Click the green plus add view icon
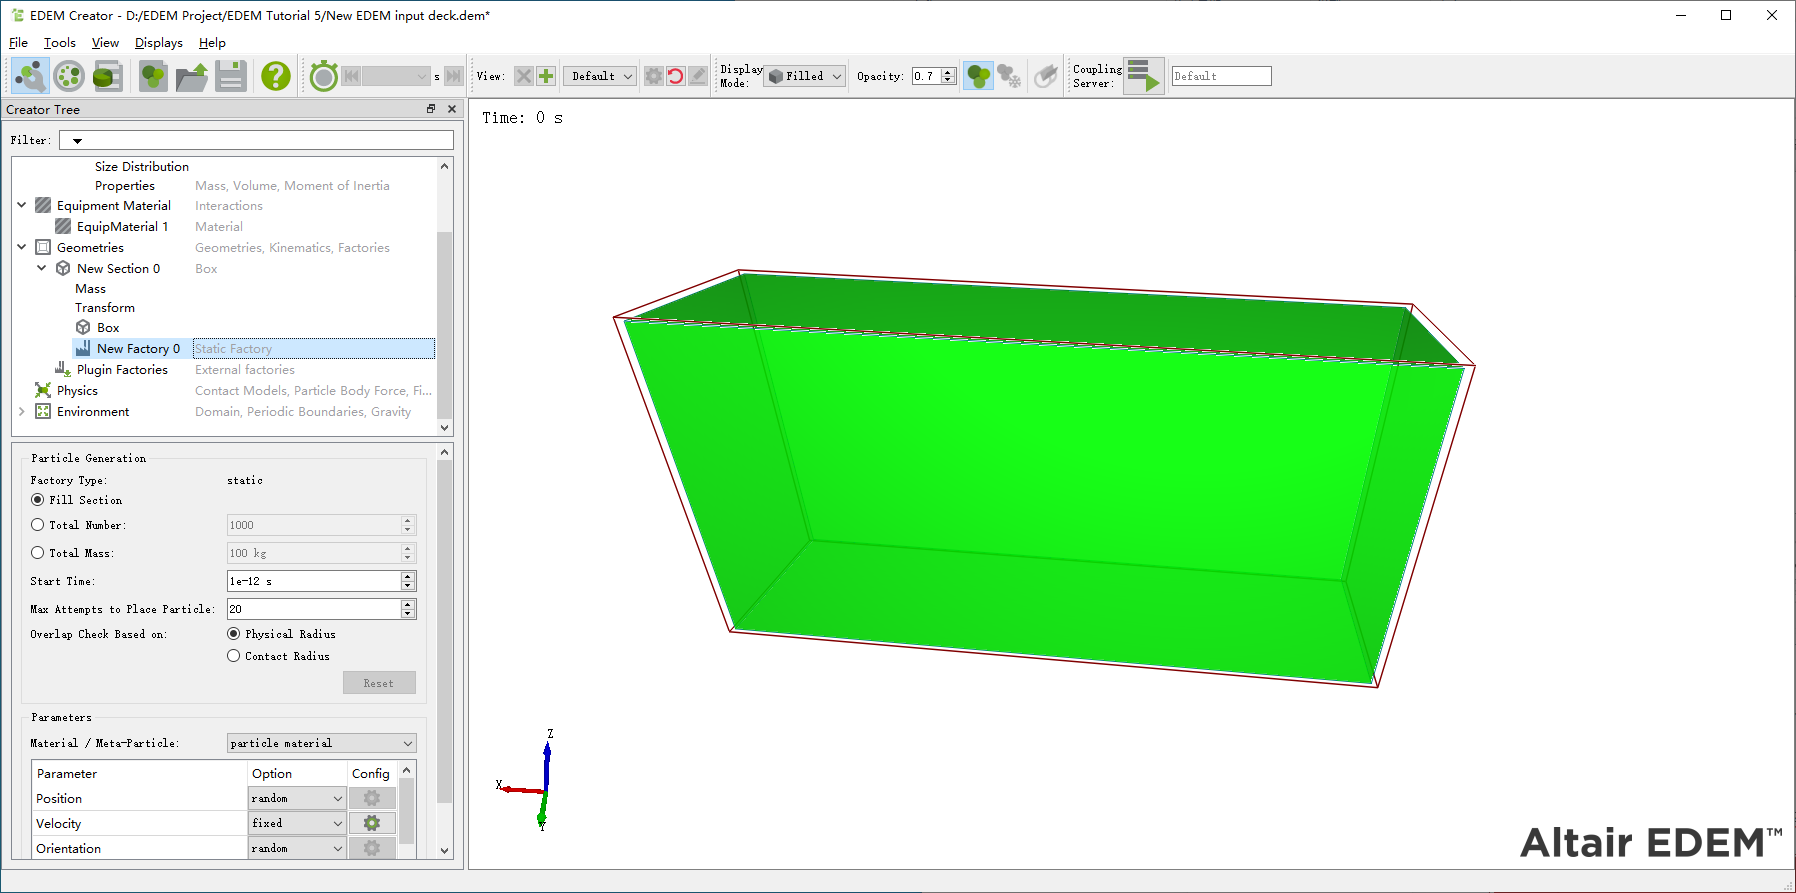 tap(546, 76)
